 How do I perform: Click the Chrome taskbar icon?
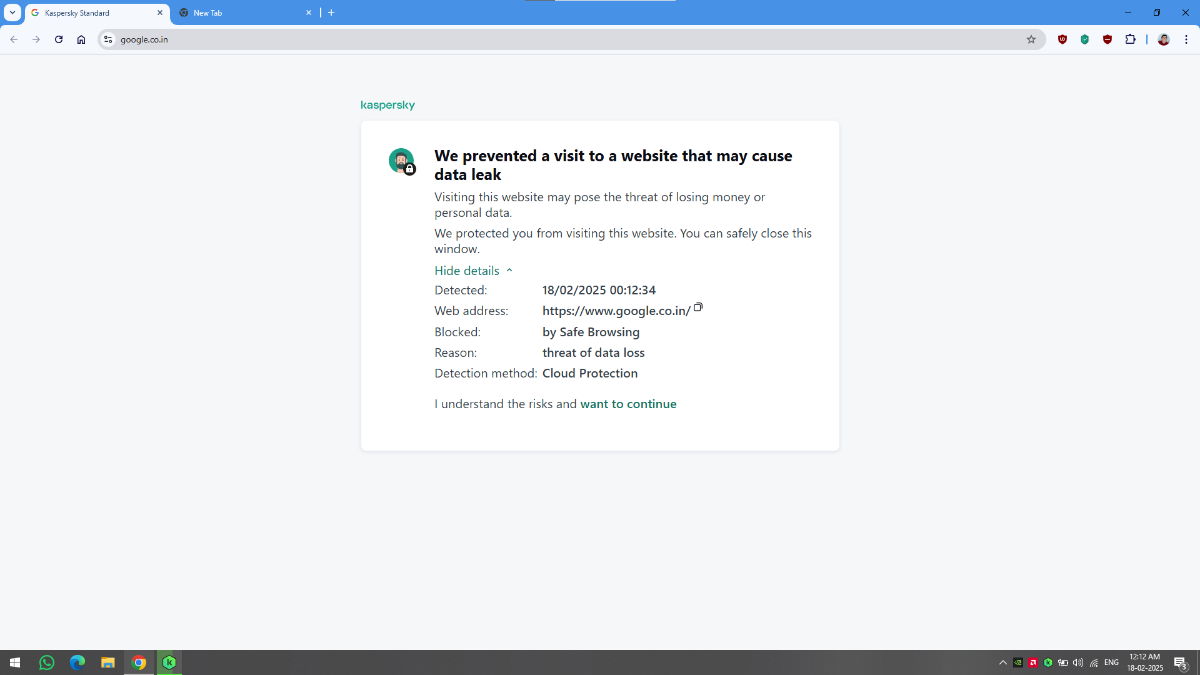coord(139,662)
